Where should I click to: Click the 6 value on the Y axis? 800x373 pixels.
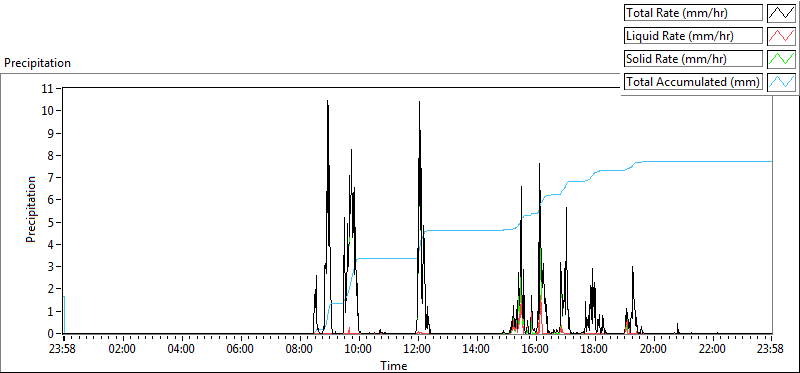click(52, 200)
